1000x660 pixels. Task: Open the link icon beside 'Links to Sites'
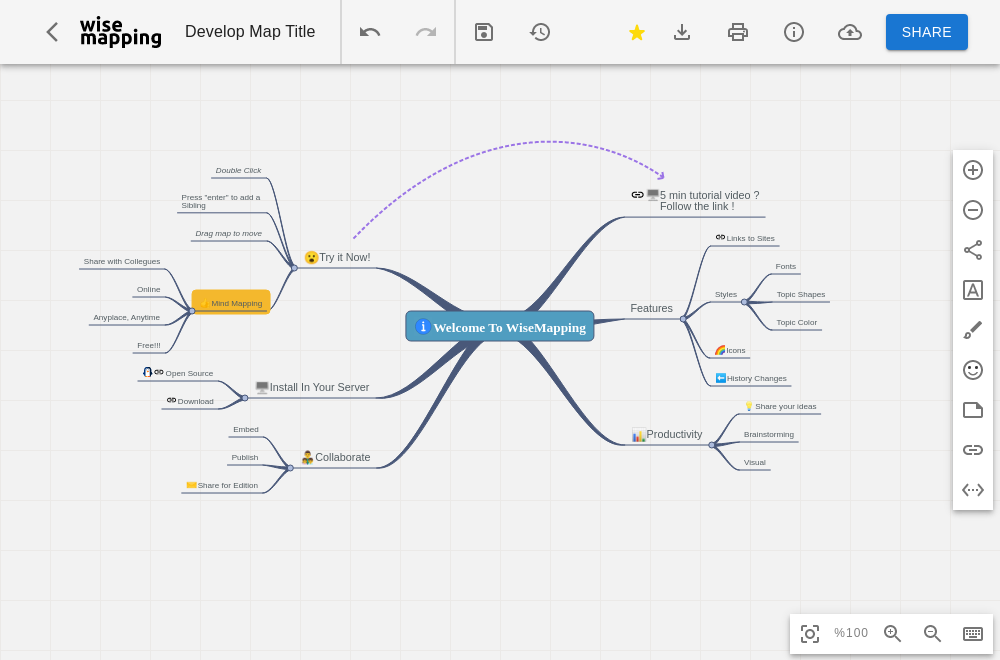point(720,237)
